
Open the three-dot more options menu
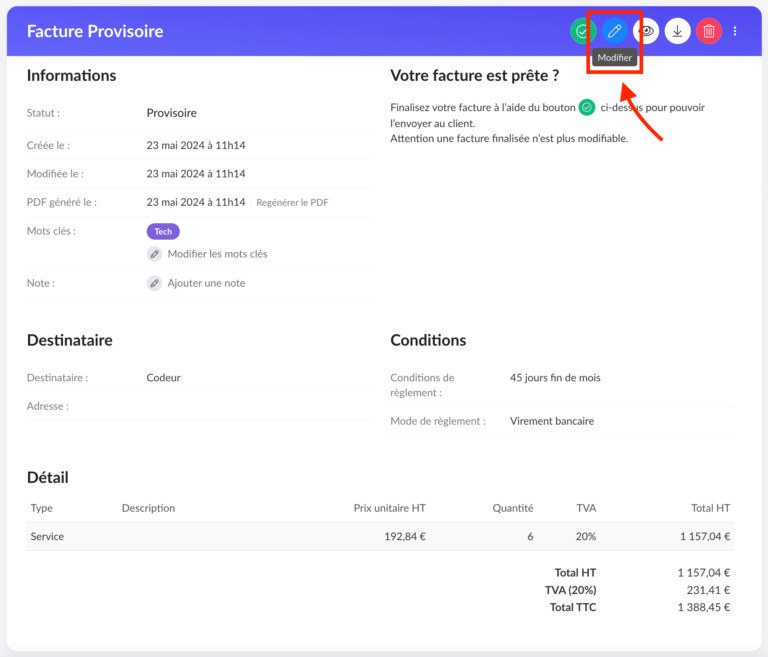tap(735, 31)
